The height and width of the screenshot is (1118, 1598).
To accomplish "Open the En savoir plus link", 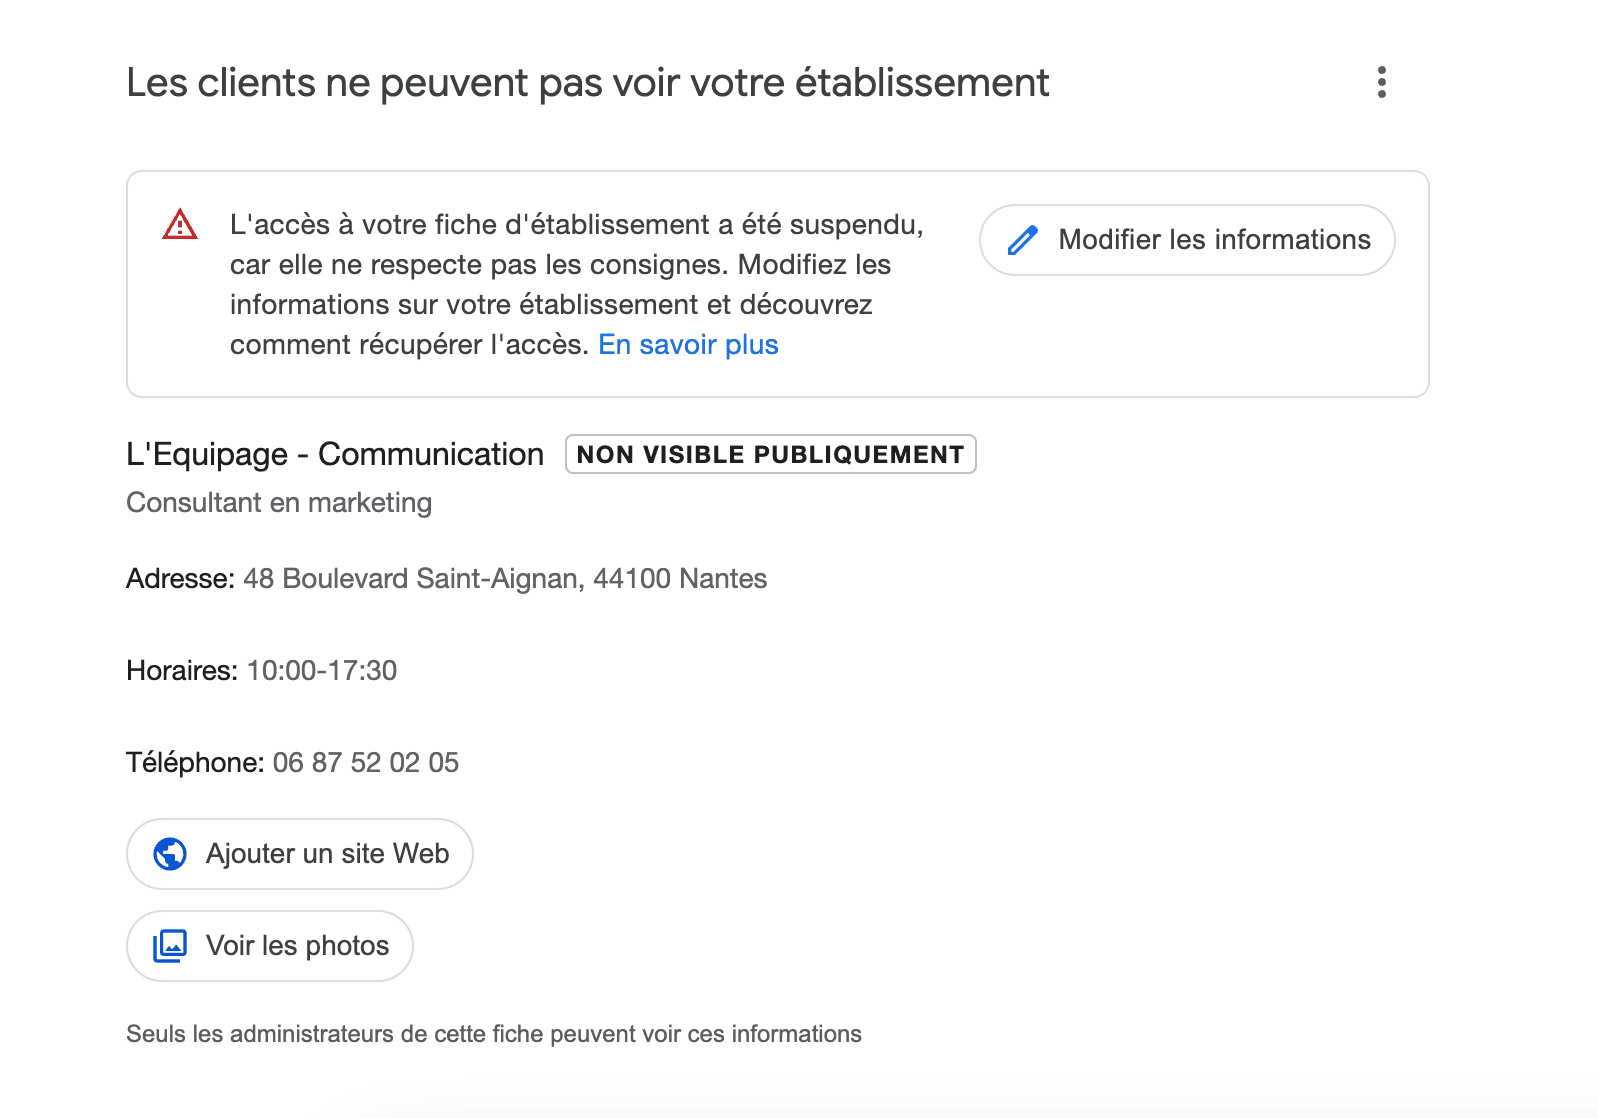I will [x=688, y=345].
